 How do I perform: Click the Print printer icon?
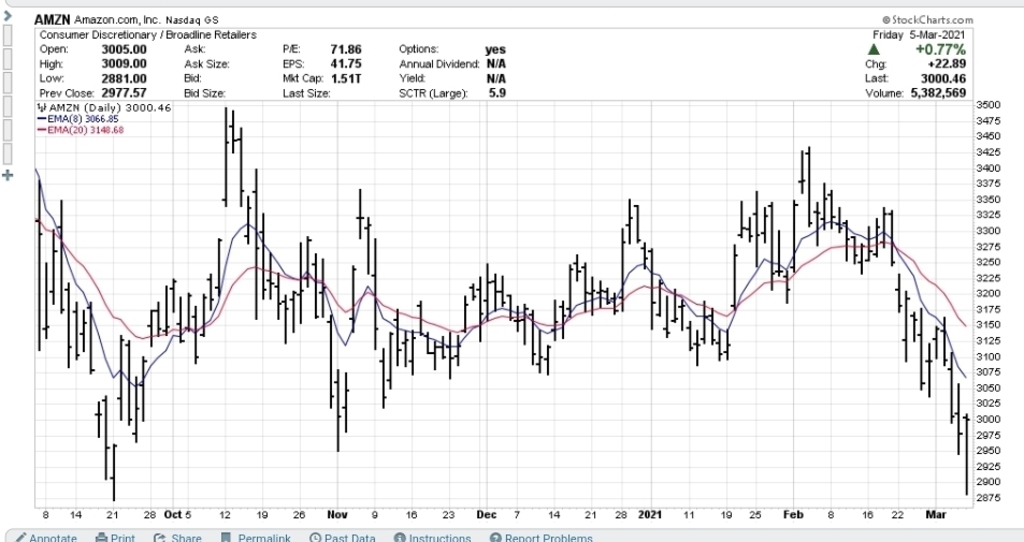pos(101,537)
